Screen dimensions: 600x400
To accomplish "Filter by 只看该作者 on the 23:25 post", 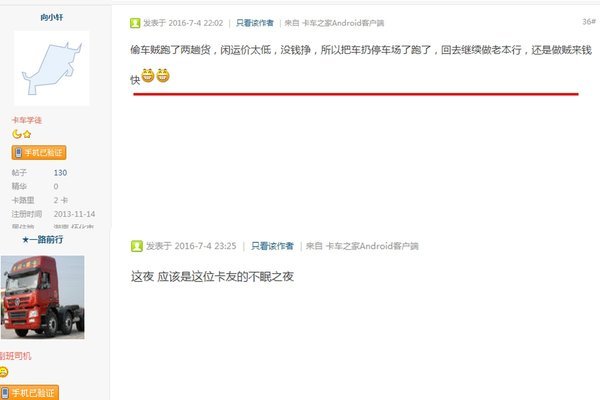I will pos(272,246).
